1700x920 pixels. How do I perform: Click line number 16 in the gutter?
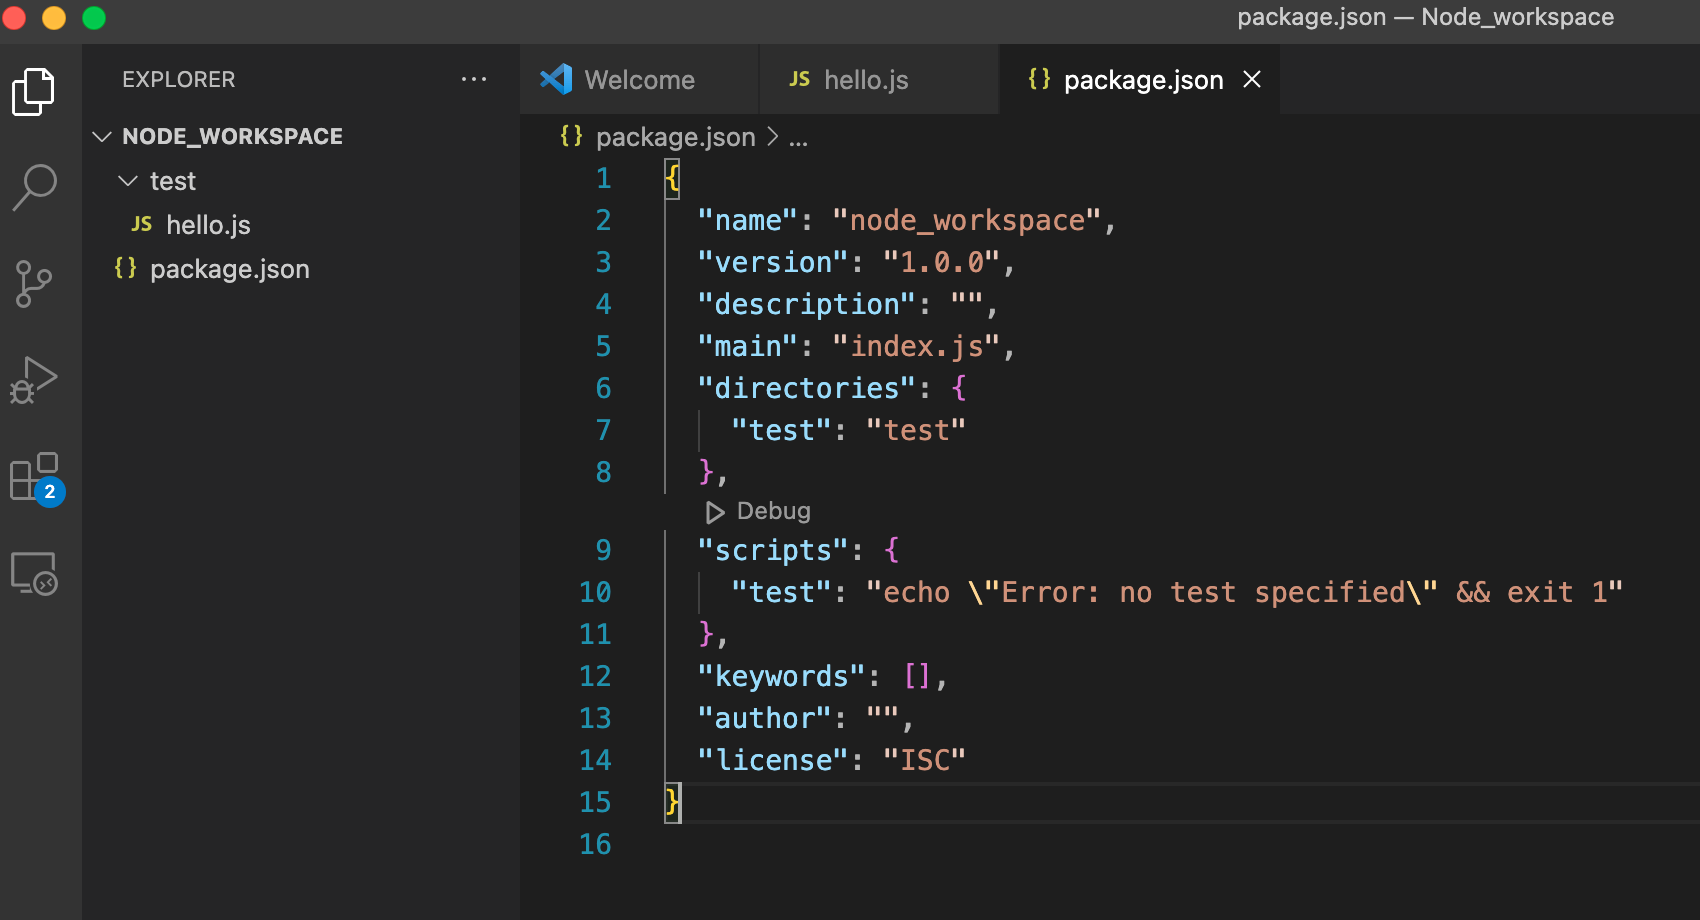point(595,844)
